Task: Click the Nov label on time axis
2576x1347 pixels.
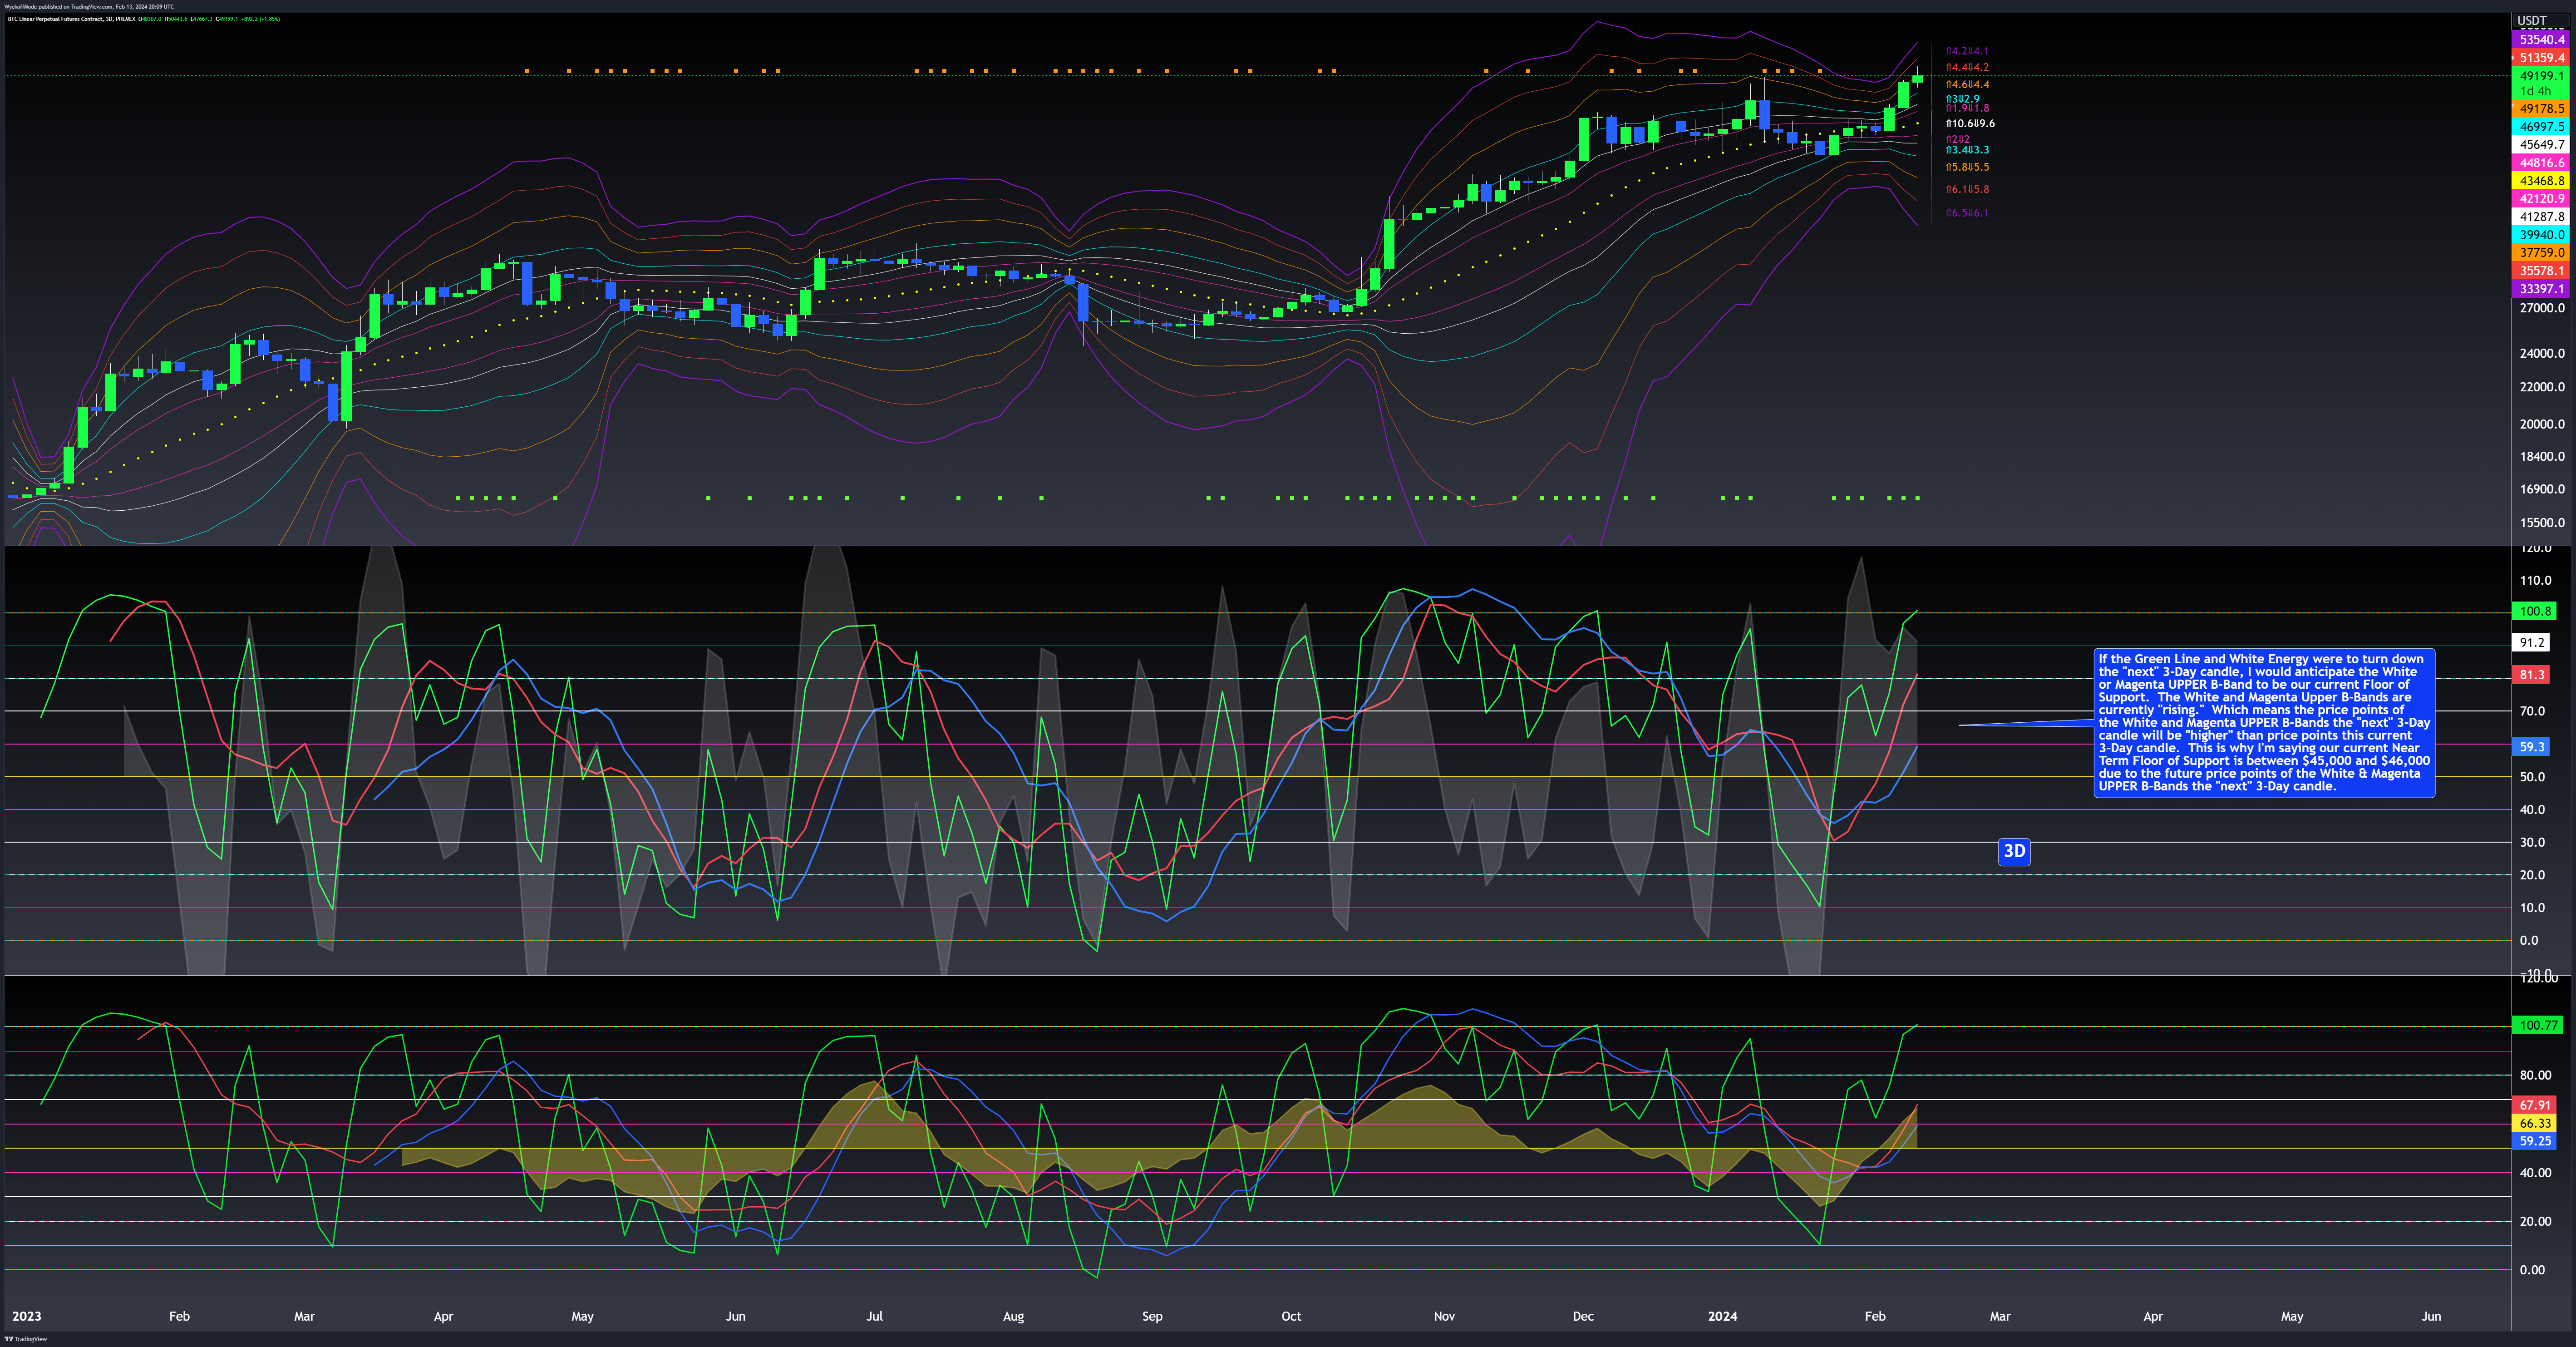Action: click(x=1444, y=1316)
